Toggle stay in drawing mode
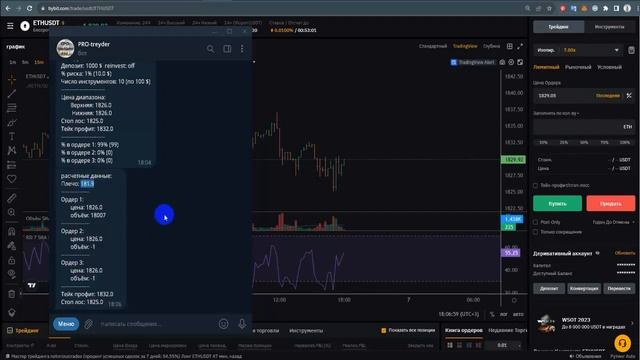 click(x=11, y=246)
